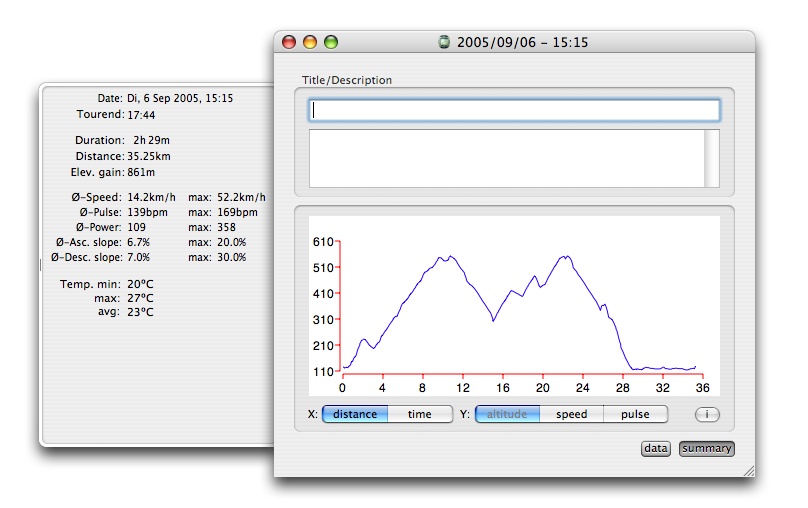Zoom the window with the green button
The image size is (808, 508).
(331, 42)
